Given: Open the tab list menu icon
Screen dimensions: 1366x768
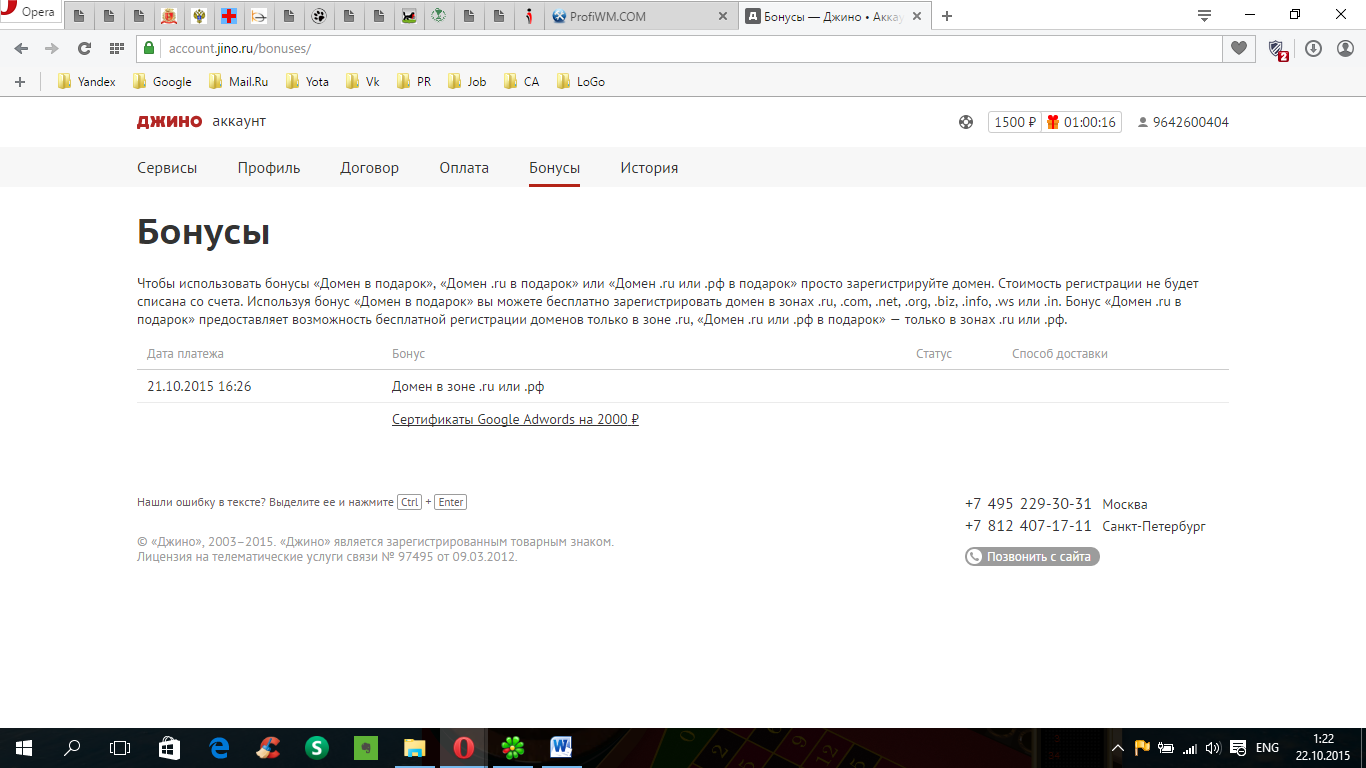Looking at the screenshot, I should pyautogui.click(x=1204, y=15).
